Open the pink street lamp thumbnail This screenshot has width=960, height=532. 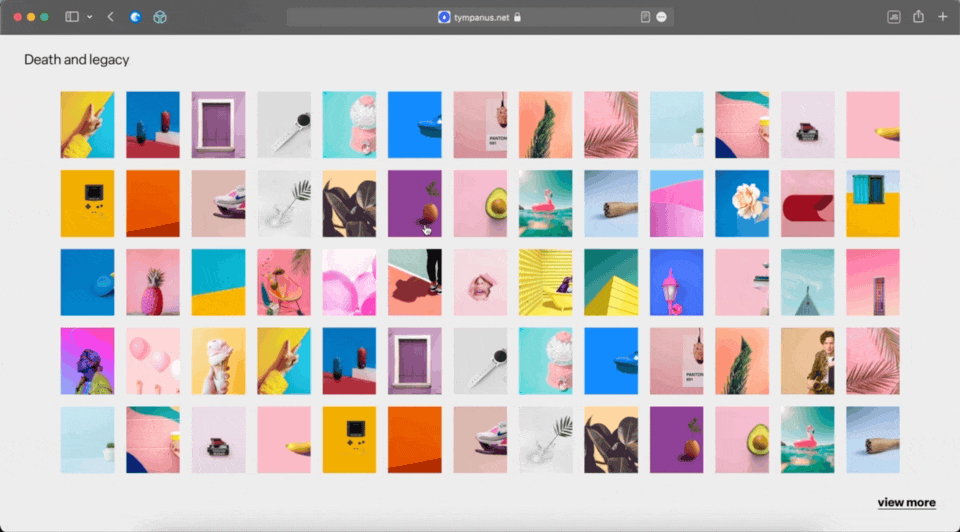pyautogui.click(x=677, y=282)
